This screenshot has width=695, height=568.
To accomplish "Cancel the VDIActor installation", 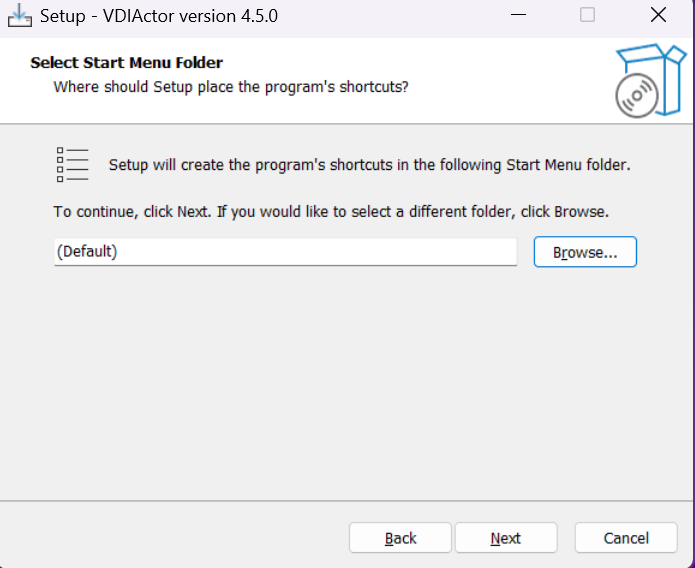I will point(626,538).
